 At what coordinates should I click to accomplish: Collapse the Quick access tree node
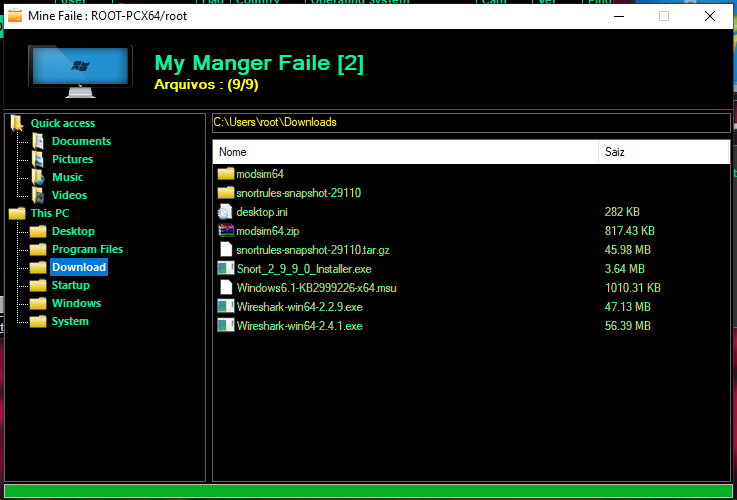(x=62, y=123)
